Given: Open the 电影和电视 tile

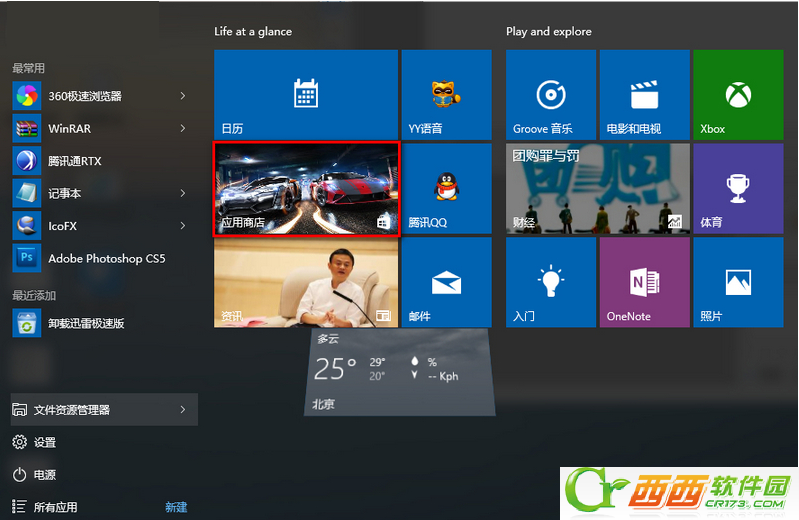Looking at the screenshot, I should 645,94.
